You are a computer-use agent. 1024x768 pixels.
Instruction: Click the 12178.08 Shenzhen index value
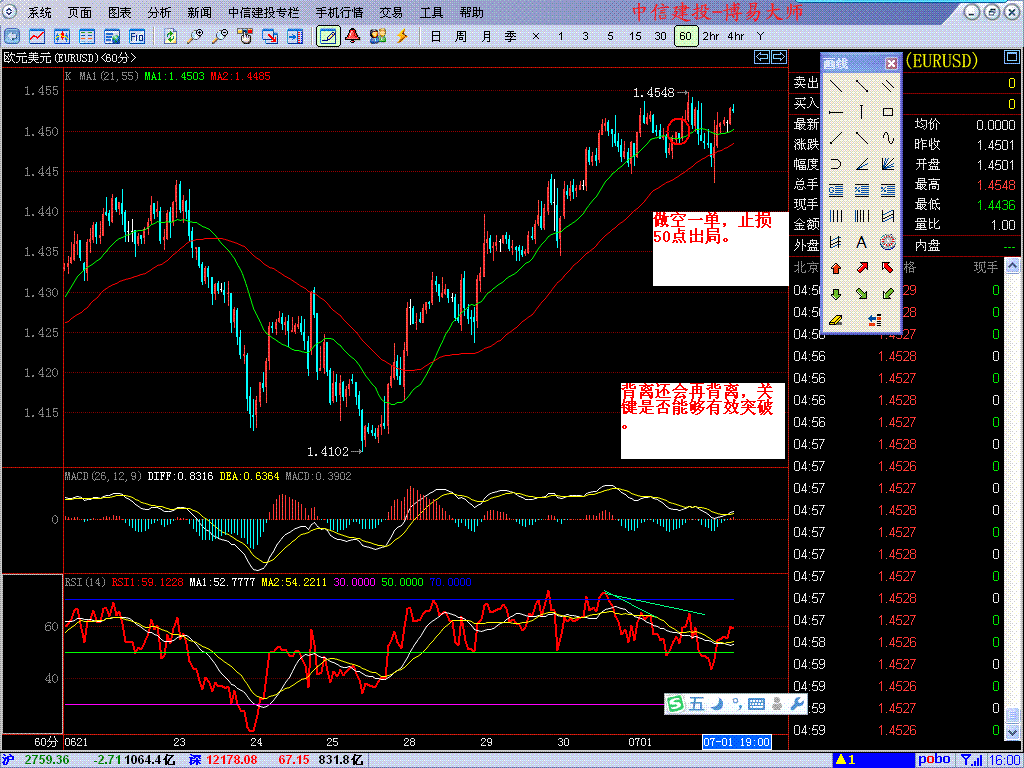(230, 760)
